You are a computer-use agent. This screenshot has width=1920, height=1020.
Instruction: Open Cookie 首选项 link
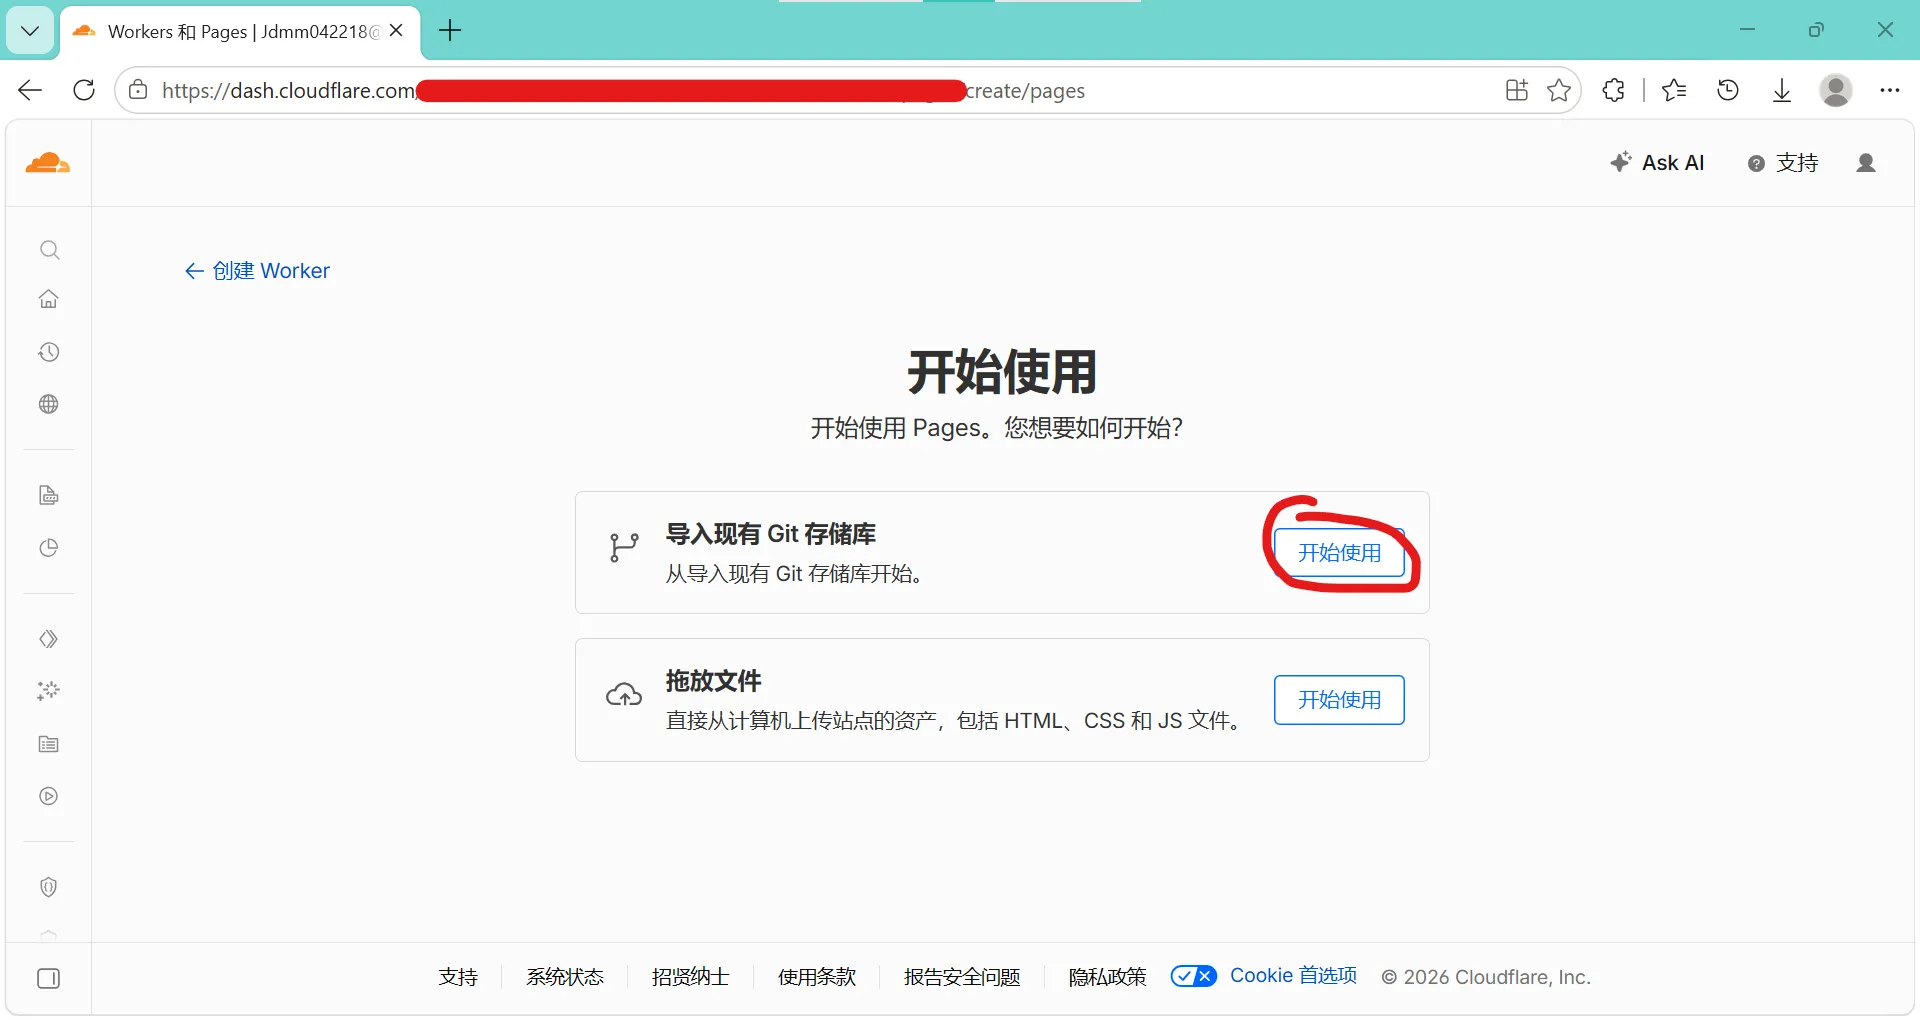[x=1293, y=976]
